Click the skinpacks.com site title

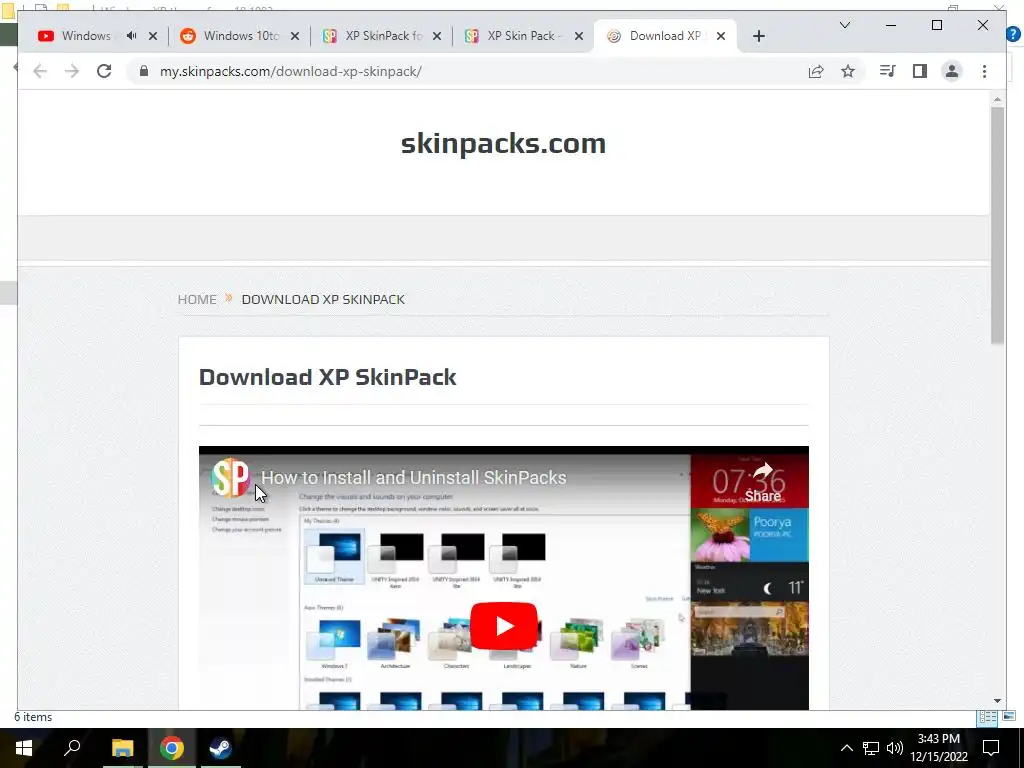[503, 144]
